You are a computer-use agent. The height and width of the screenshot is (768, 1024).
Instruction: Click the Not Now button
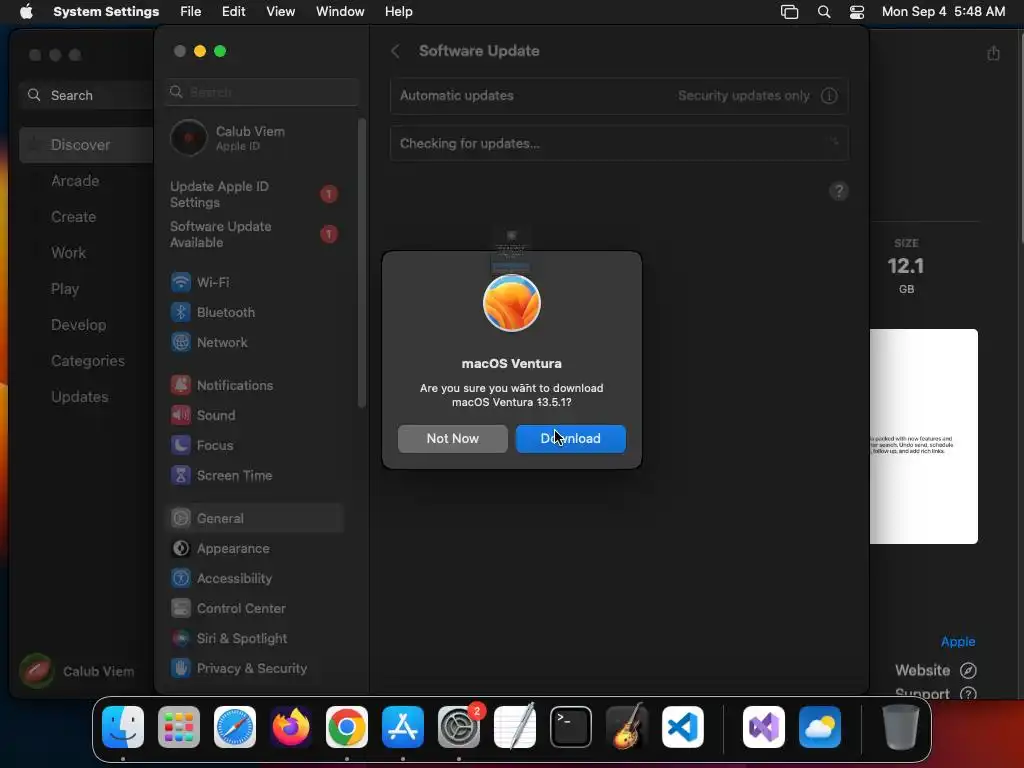tap(453, 439)
